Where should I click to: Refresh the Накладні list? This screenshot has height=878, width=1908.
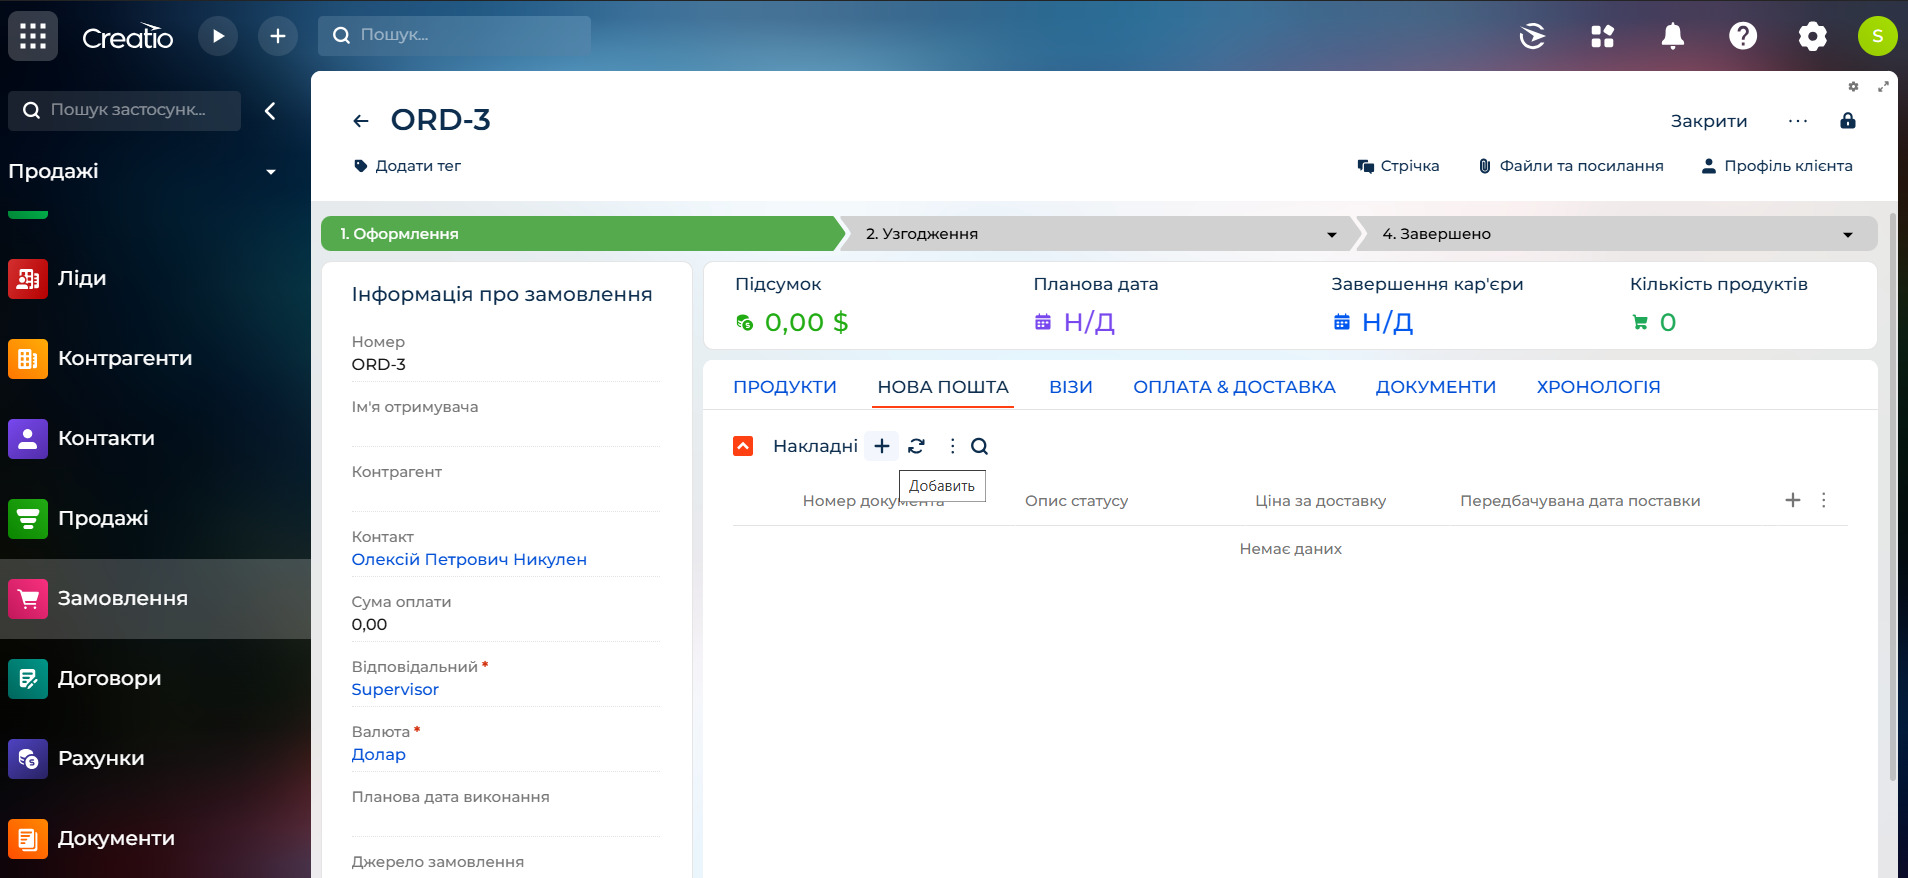[916, 446]
